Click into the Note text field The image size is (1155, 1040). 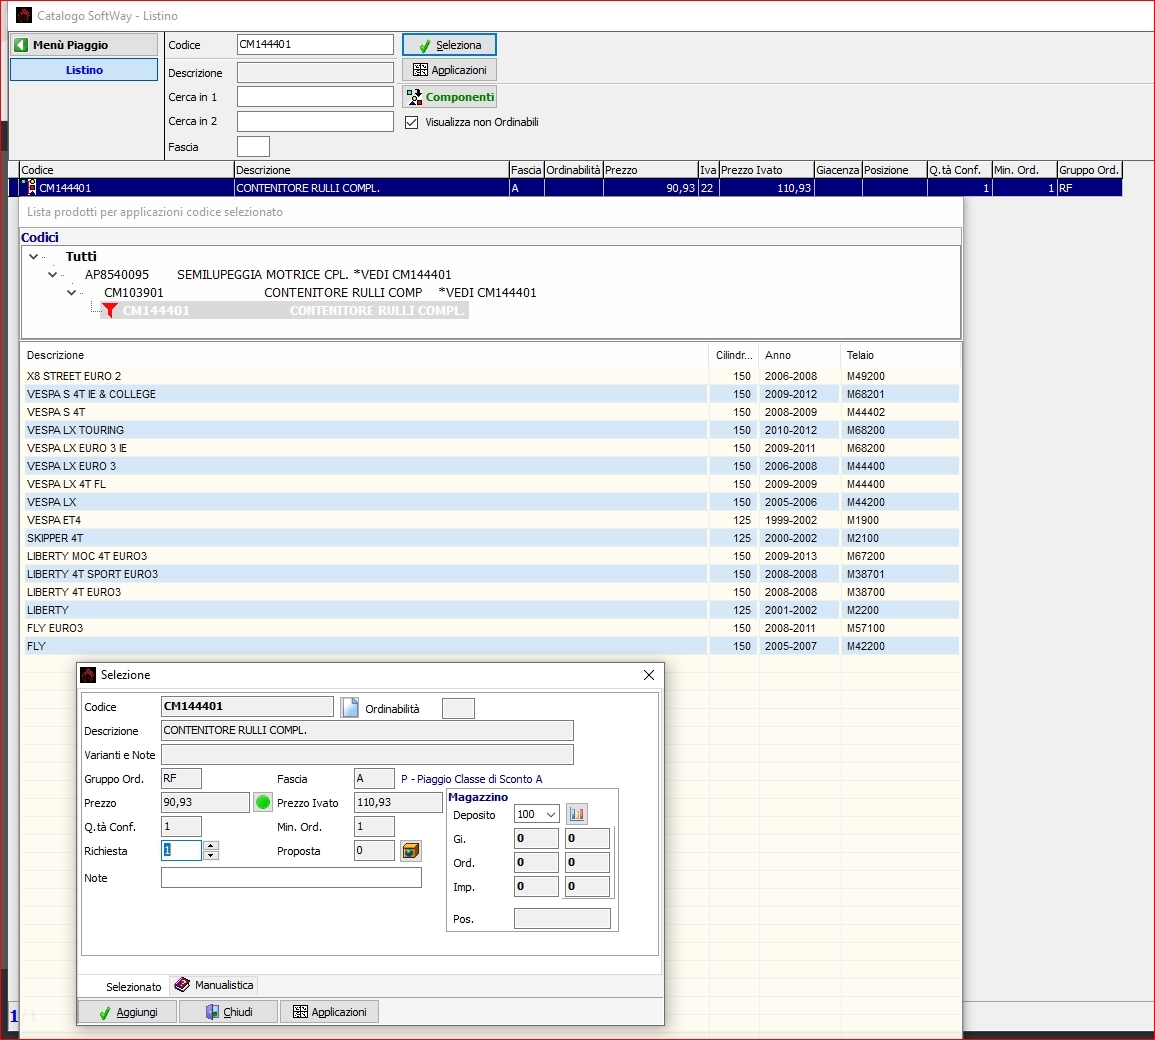291,878
